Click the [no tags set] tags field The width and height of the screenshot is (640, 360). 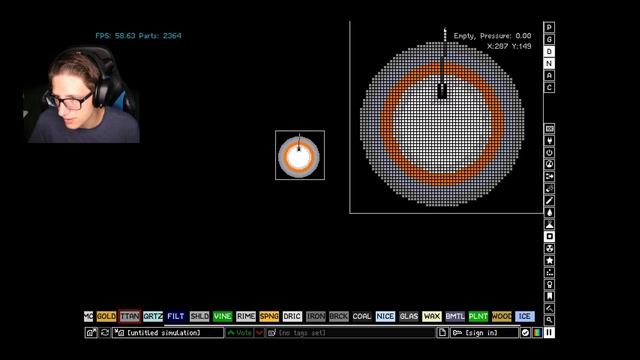[x=351, y=333]
